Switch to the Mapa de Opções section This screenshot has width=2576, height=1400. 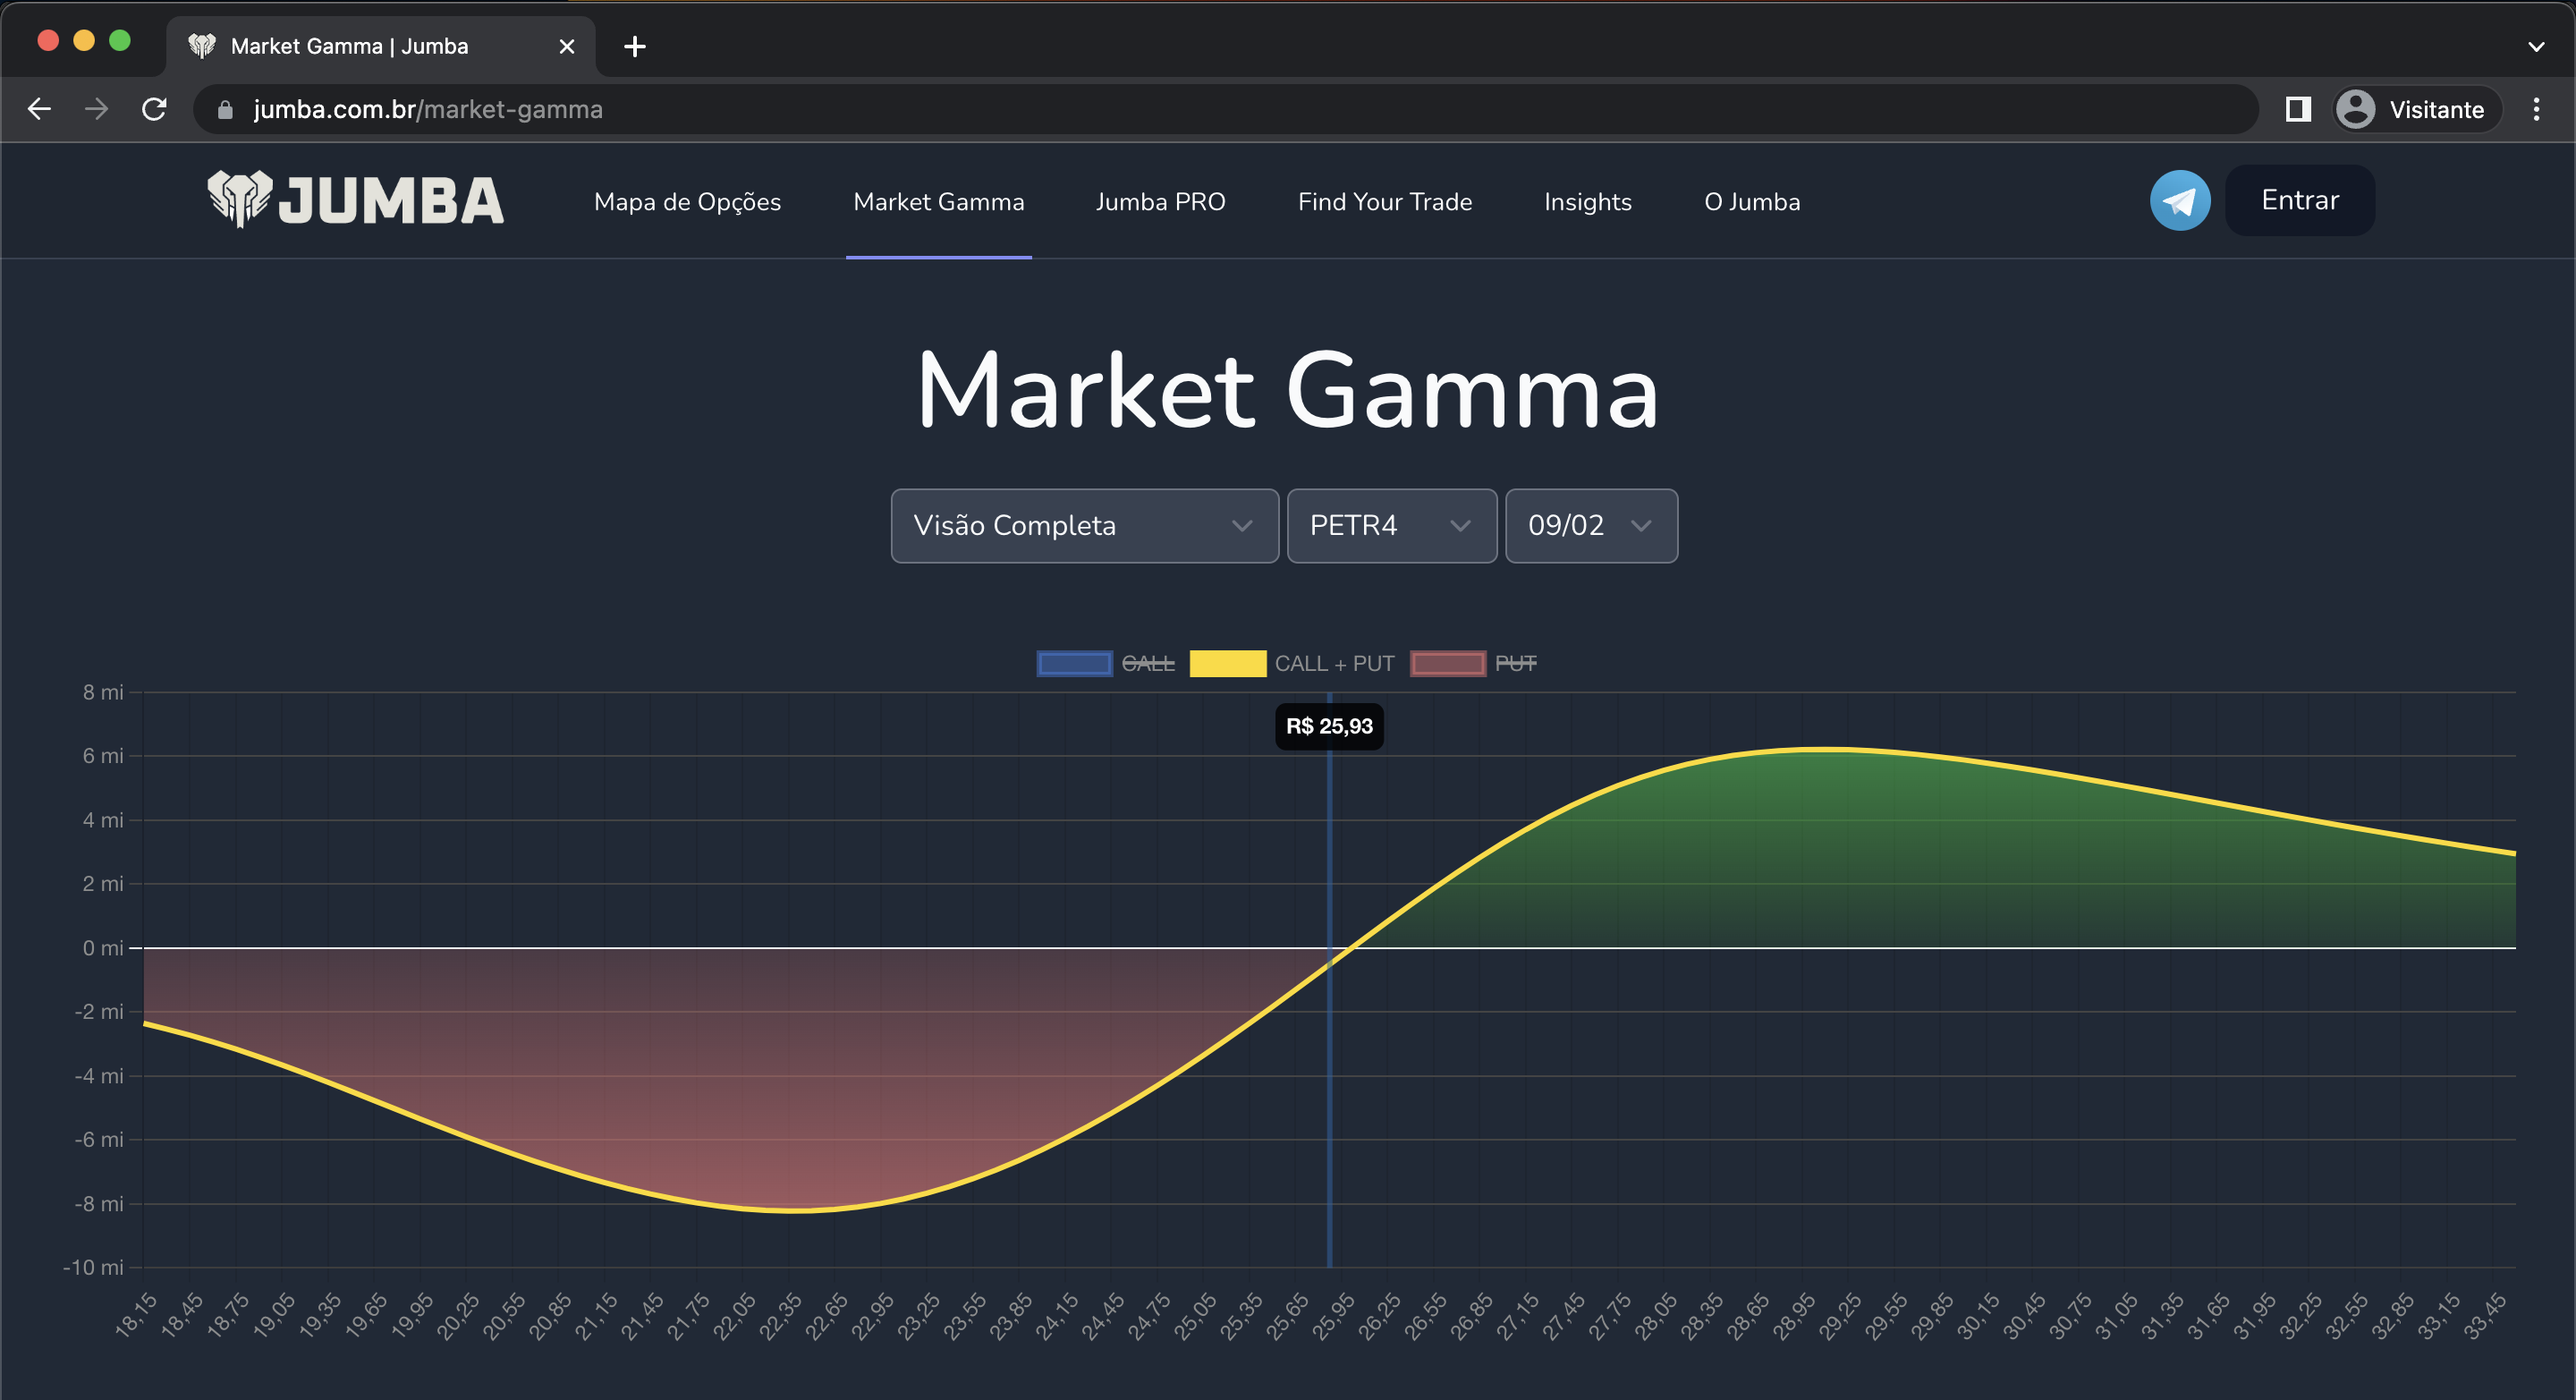[687, 201]
